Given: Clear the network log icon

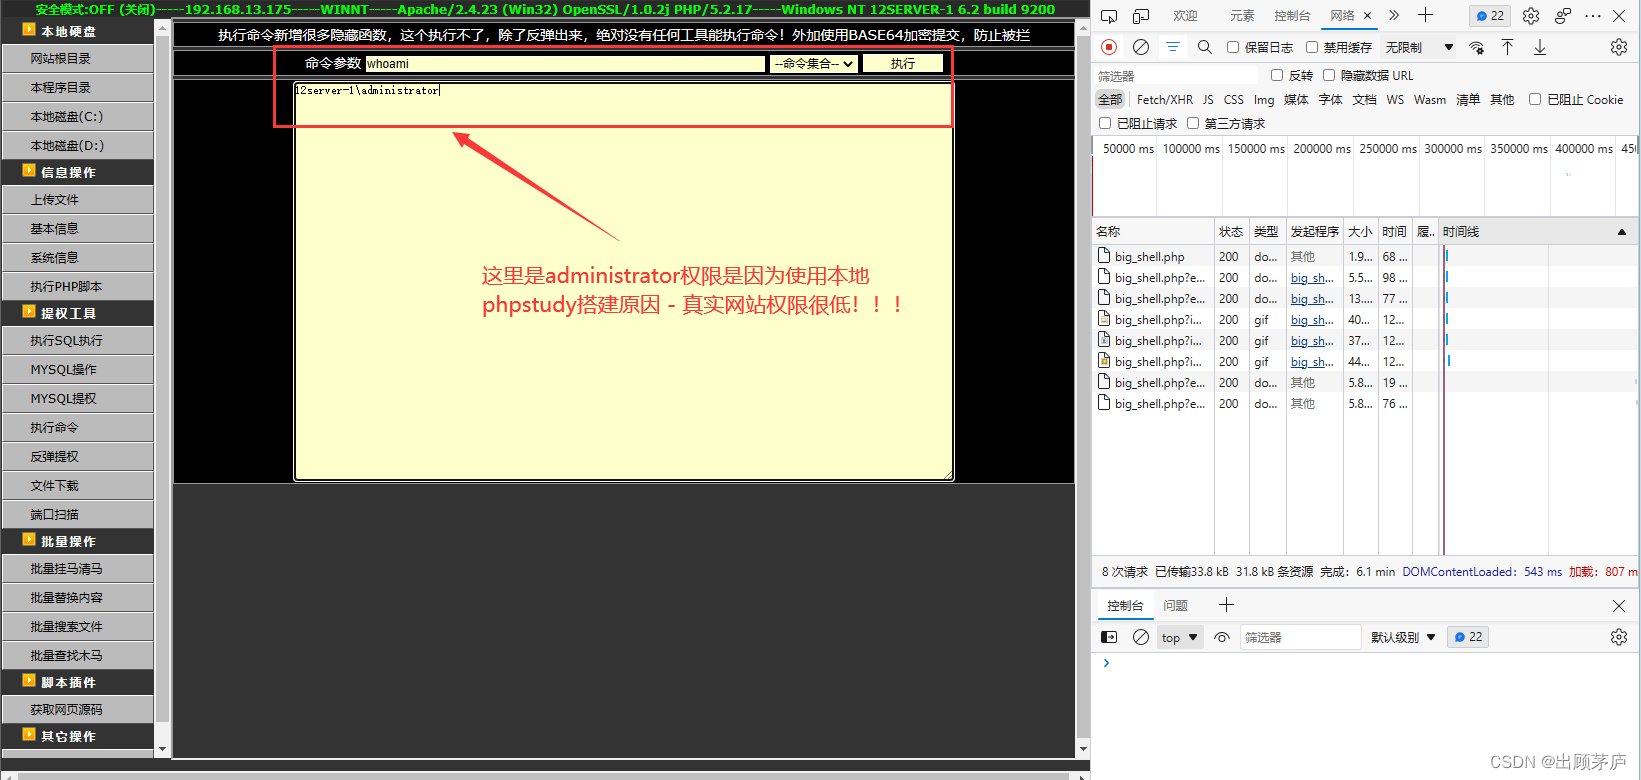Looking at the screenshot, I should pyautogui.click(x=1141, y=47).
